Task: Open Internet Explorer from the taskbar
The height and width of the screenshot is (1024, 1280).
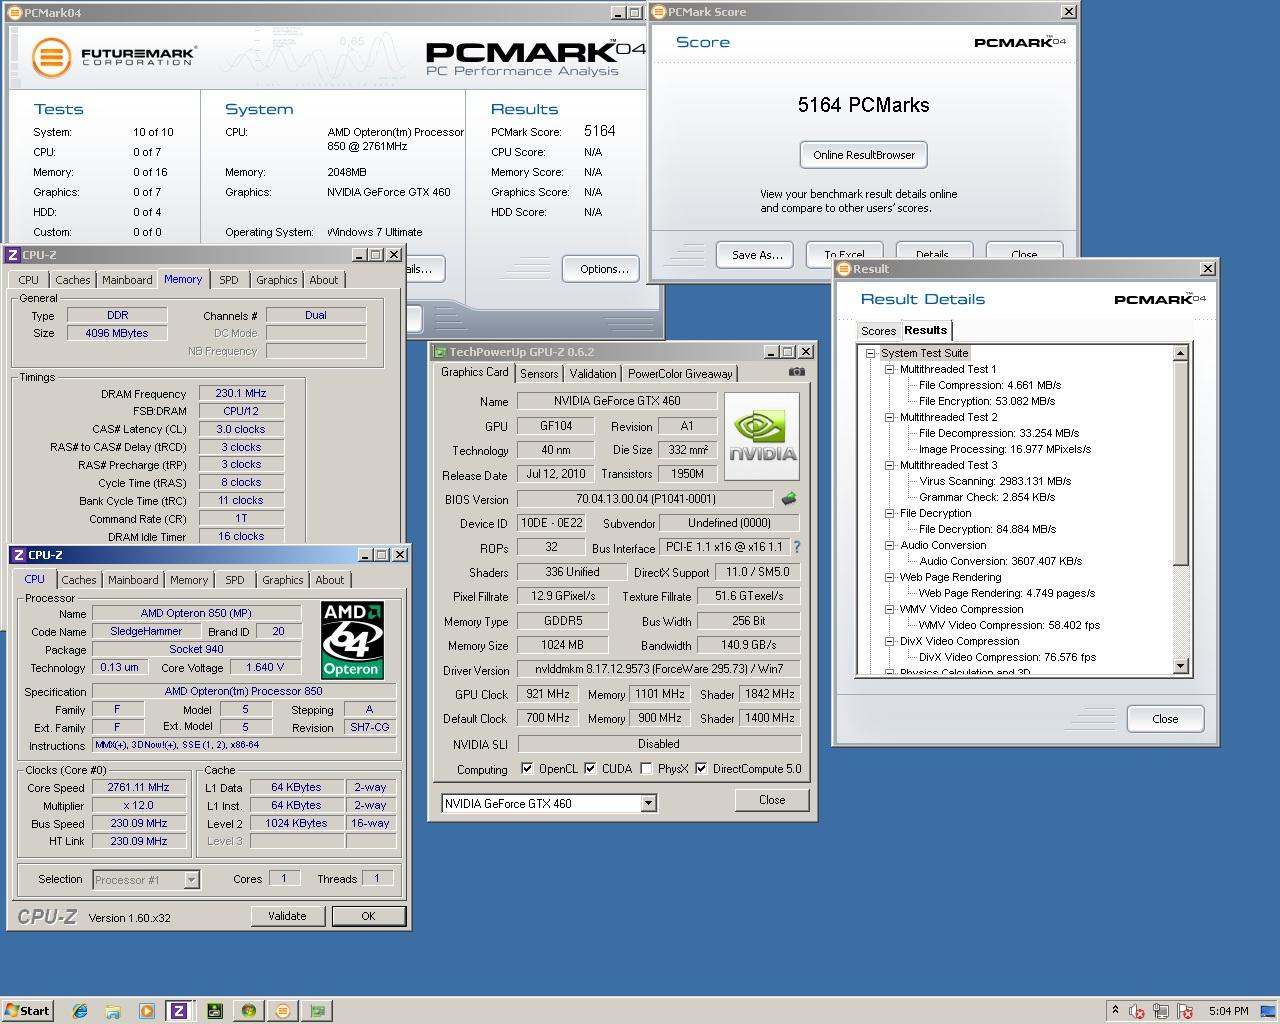Action: point(80,1011)
